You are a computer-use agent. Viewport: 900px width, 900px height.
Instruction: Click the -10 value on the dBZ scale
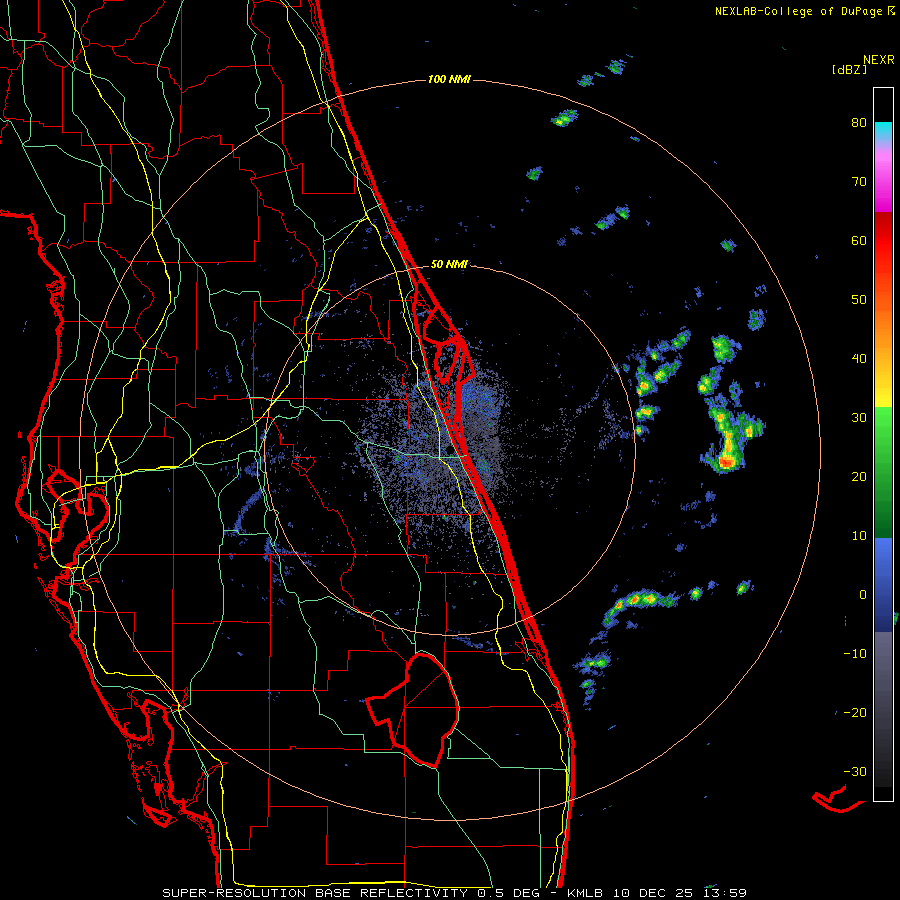coord(855,654)
